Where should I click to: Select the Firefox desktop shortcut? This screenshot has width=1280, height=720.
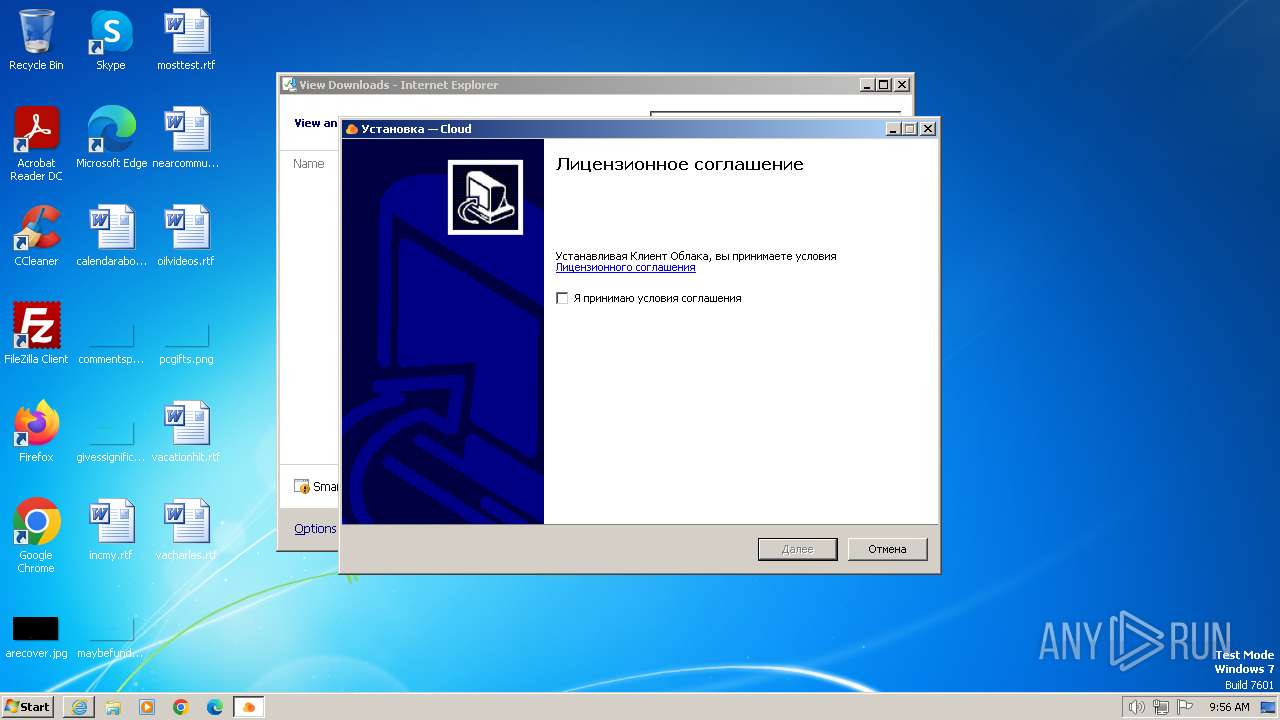36,431
